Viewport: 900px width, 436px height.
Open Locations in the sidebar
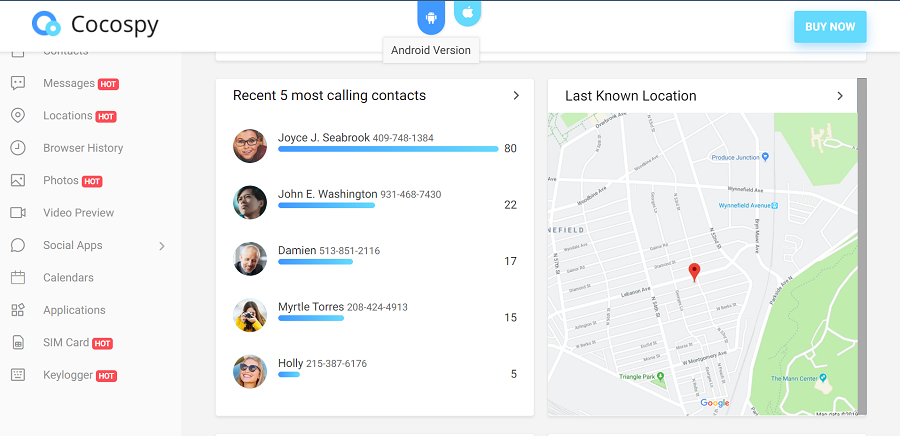68,115
